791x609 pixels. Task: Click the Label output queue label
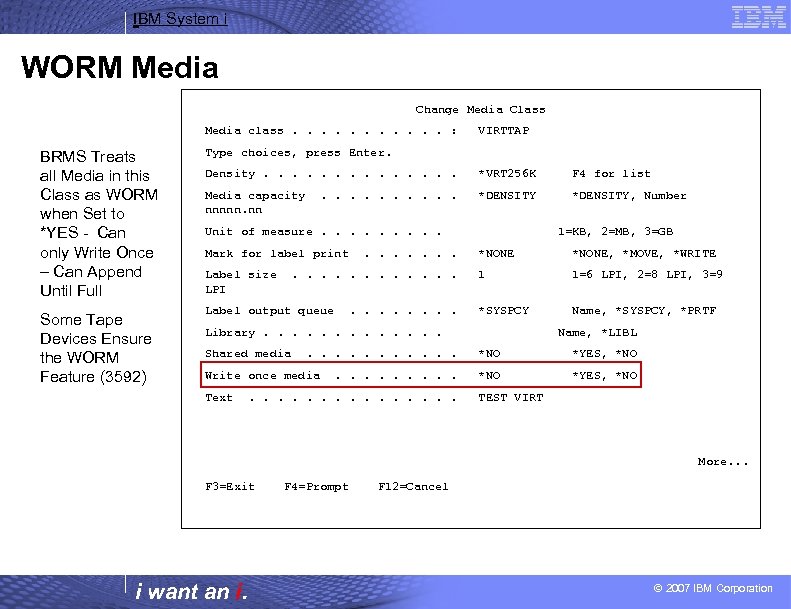coord(269,311)
